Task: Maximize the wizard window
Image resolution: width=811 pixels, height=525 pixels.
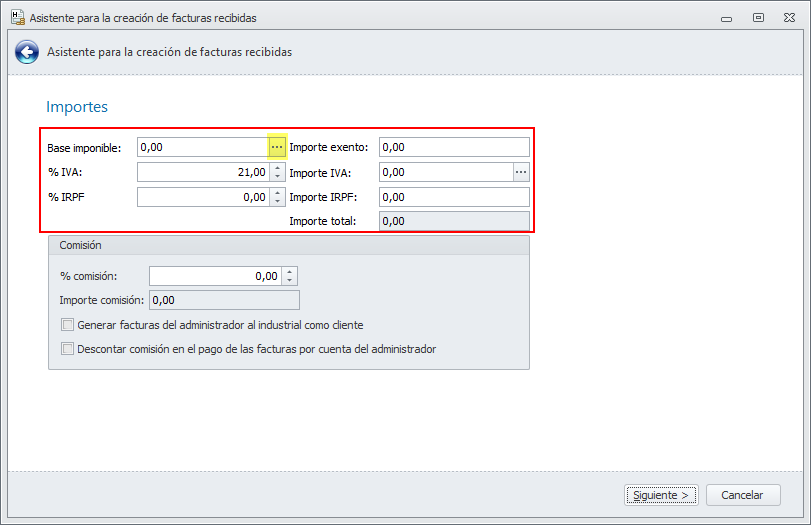Action: tap(758, 18)
